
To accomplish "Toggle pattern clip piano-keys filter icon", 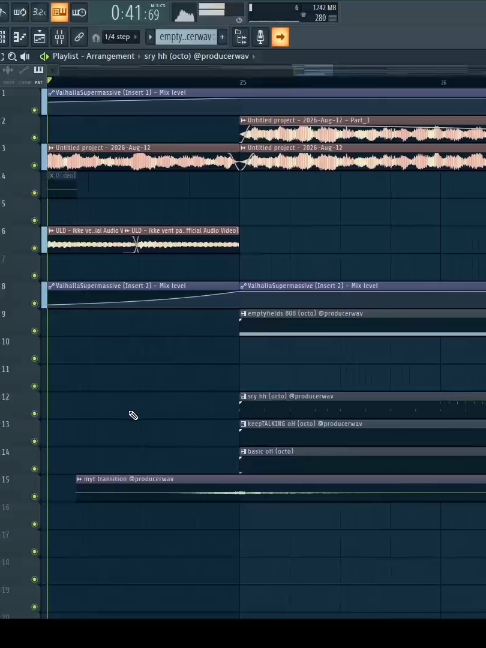I will tap(38, 70).
